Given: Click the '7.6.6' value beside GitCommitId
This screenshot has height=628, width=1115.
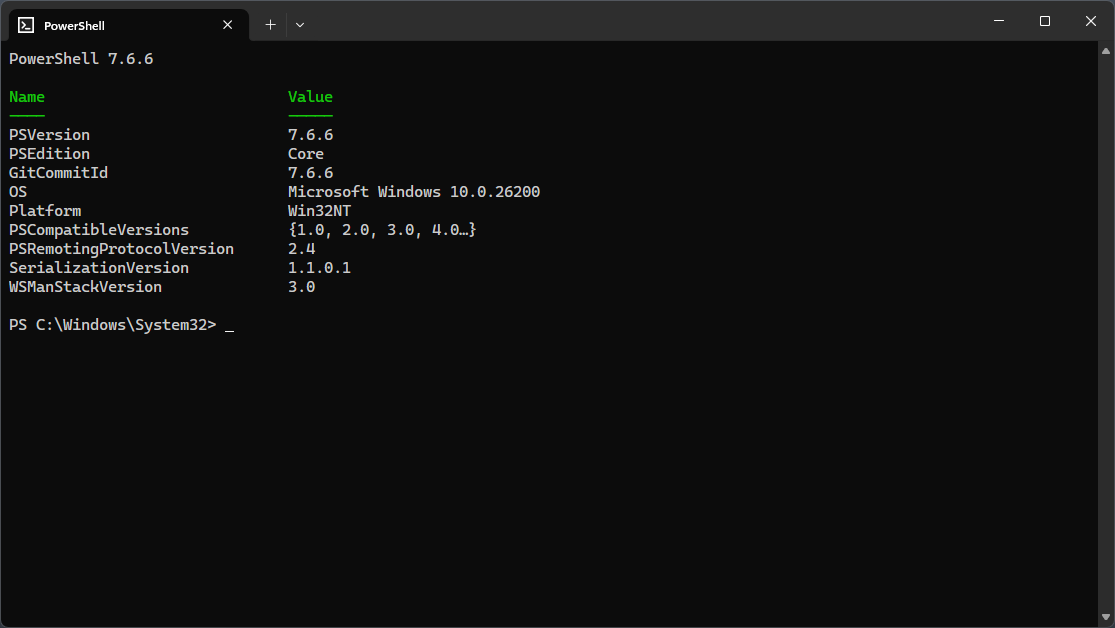Looking at the screenshot, I should tap(310, 173).
